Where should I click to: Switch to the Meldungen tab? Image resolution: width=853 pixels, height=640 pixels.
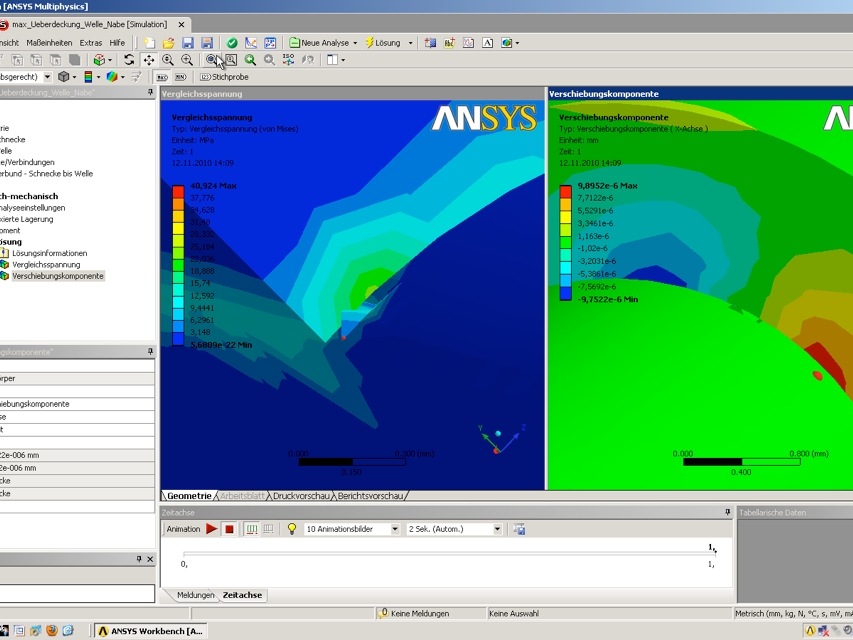[x=195, y=595]
